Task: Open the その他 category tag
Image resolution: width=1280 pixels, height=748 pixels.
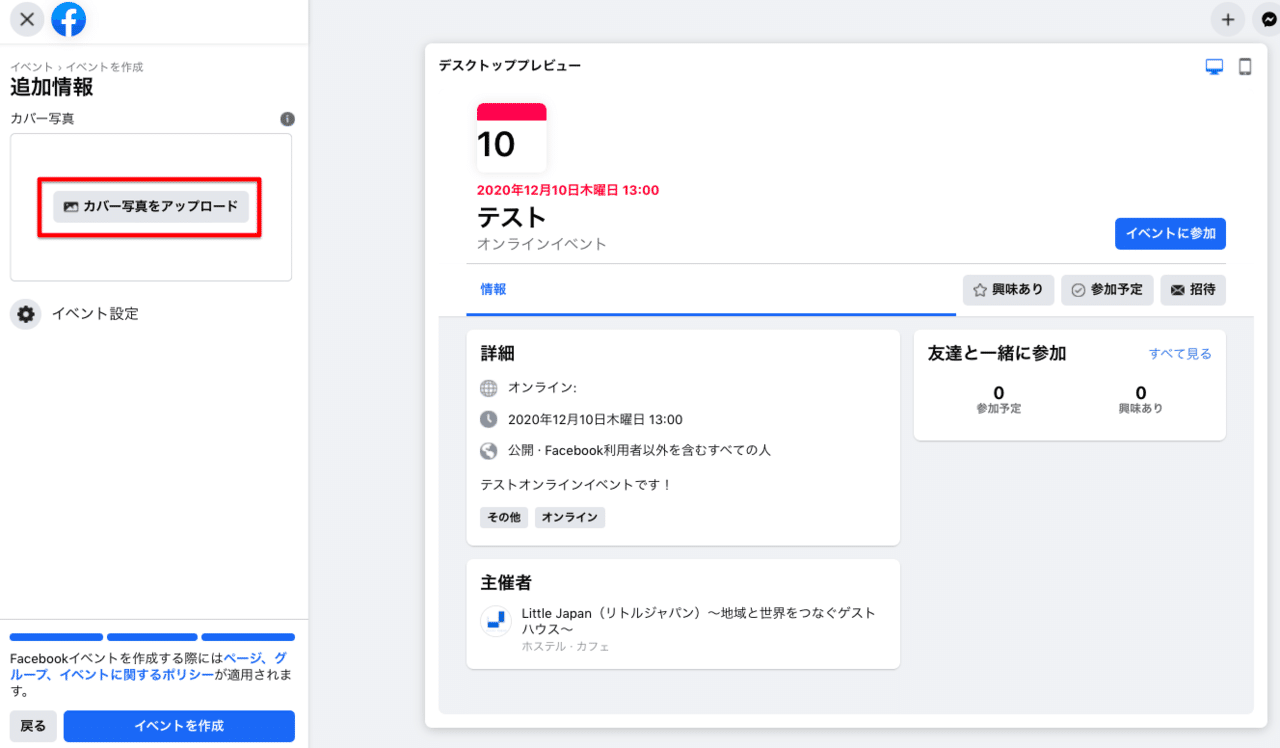Action: 503,517
